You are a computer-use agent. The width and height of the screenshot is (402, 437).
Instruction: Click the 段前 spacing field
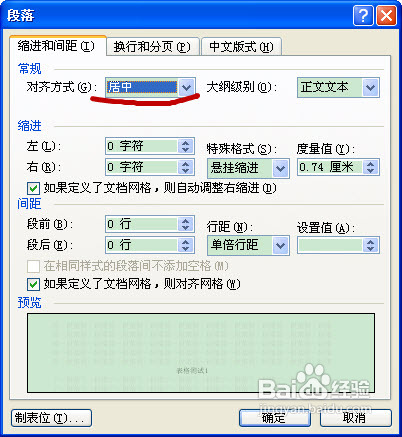click(x=142, y=224)
